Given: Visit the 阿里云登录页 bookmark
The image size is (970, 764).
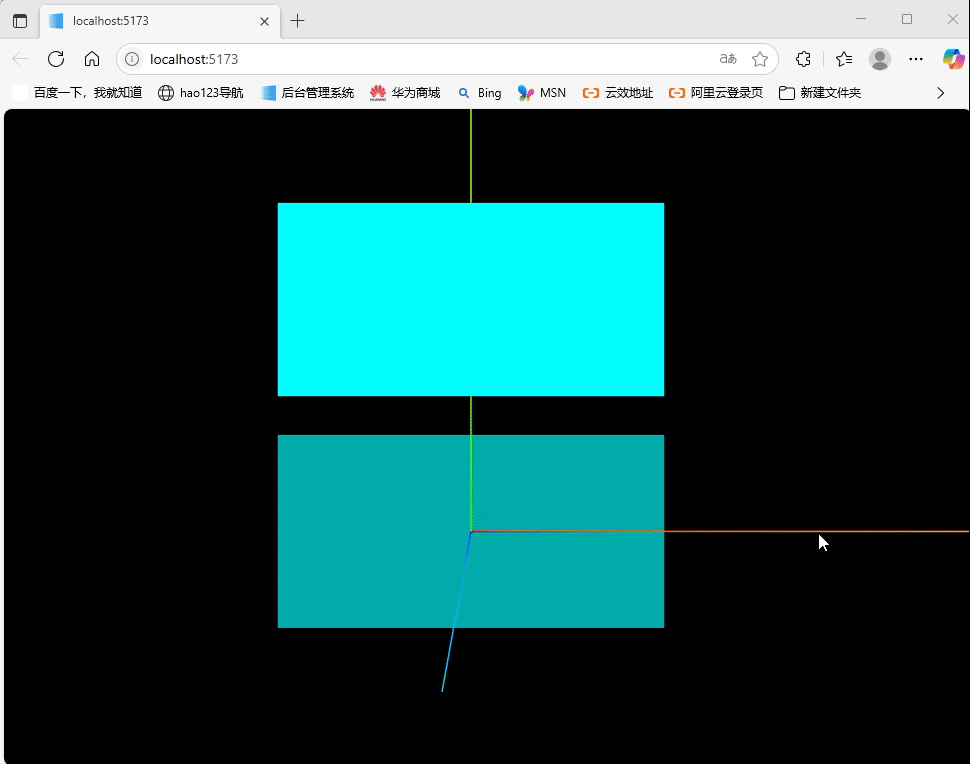Looking at the screenshot, I should pyautogui.click(x=716, y=92).
